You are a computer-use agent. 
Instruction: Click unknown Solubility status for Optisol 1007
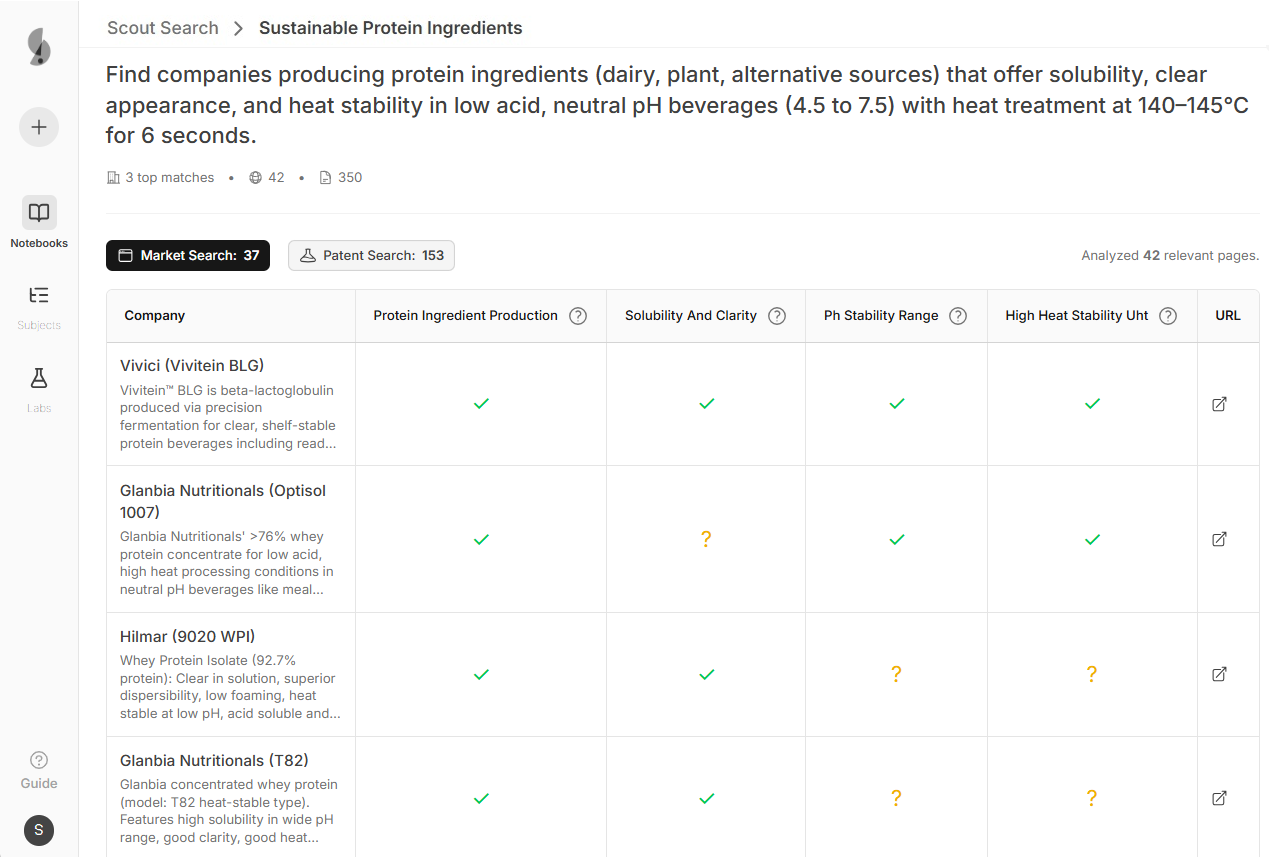(706, 539)
